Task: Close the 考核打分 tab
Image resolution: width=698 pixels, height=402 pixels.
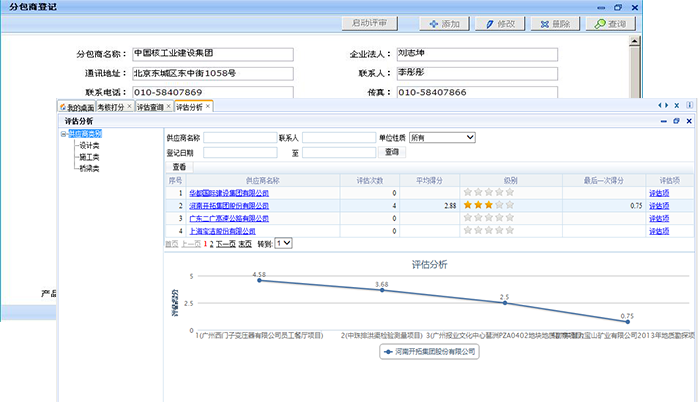Action: coord(130,106)
